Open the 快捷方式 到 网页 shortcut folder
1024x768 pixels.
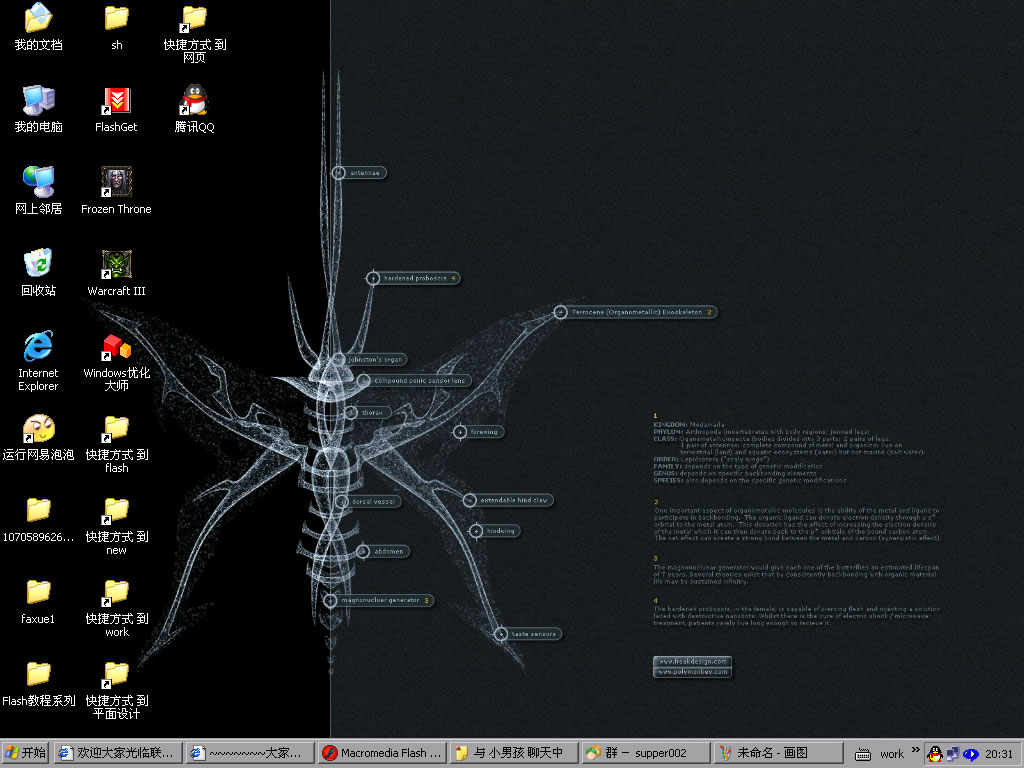195,33
